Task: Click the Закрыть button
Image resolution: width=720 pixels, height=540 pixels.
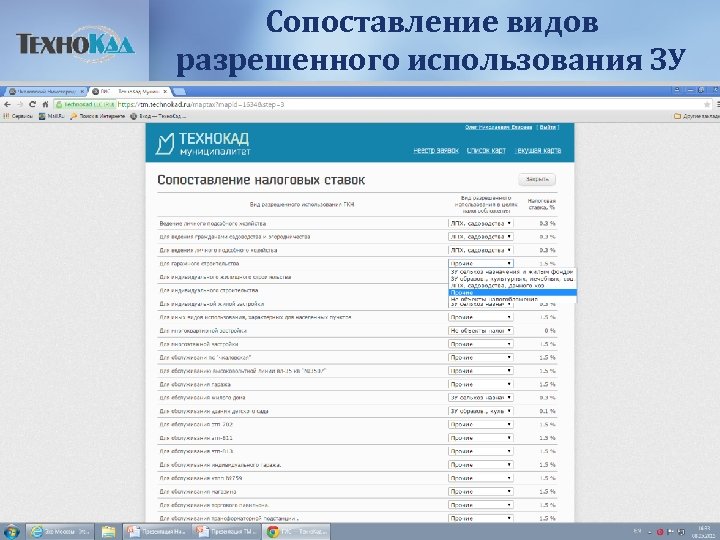Action: pos(537,180)
